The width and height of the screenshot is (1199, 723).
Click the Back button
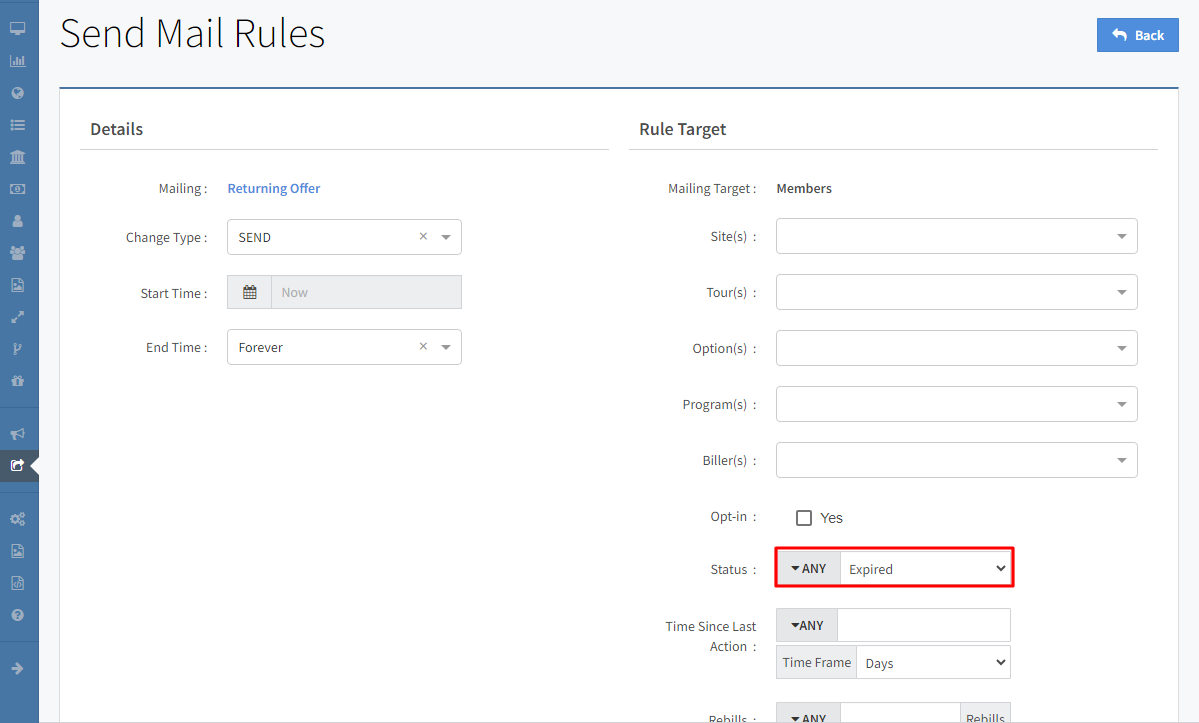(1137, 35)
